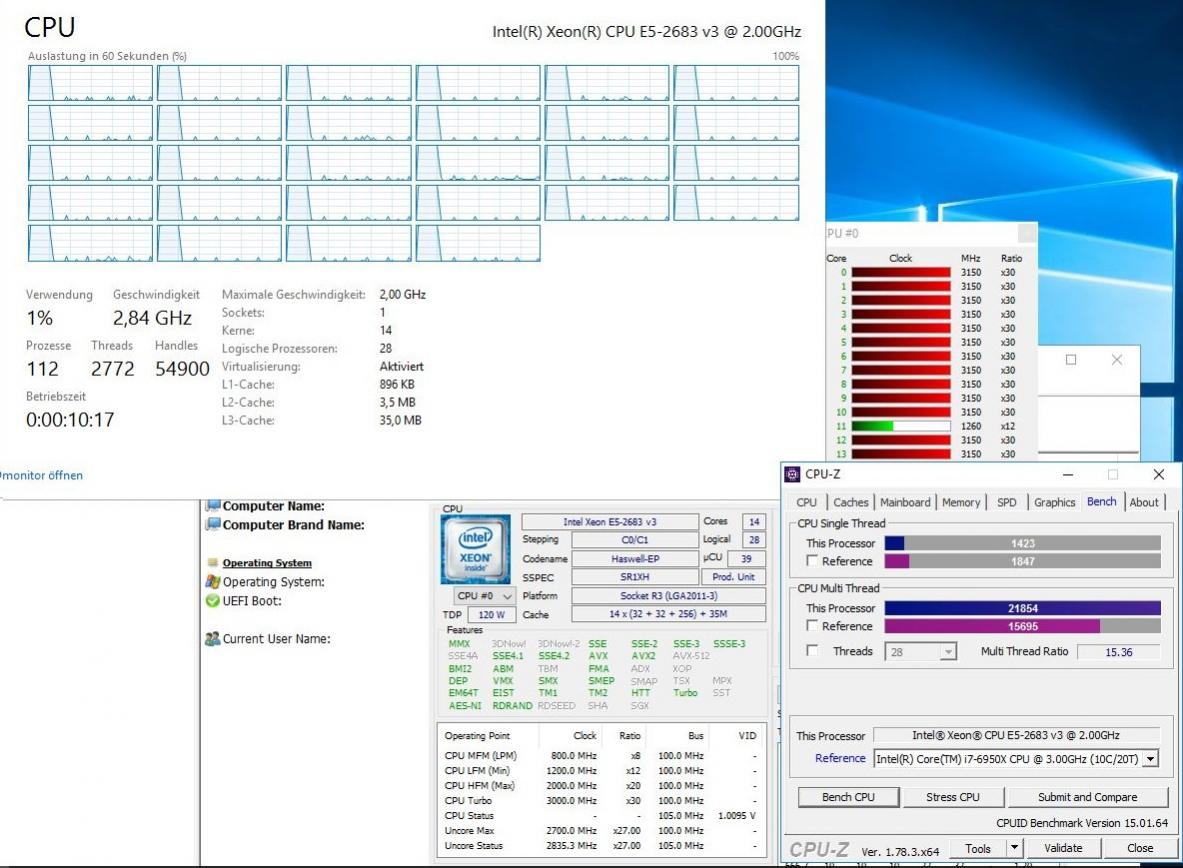Click the 'monitor öffnen' link in Task Manager
Viewport: 1183px width, 868px height.
(x=41, y=476)
